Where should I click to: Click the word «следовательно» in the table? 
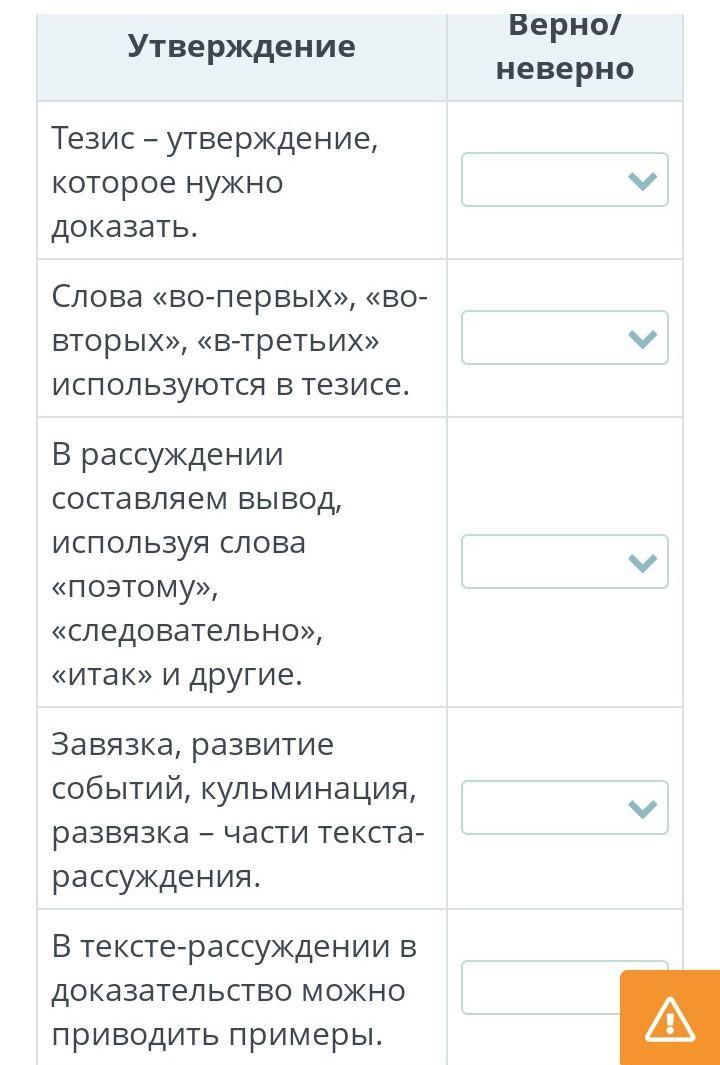coord(187,631)
